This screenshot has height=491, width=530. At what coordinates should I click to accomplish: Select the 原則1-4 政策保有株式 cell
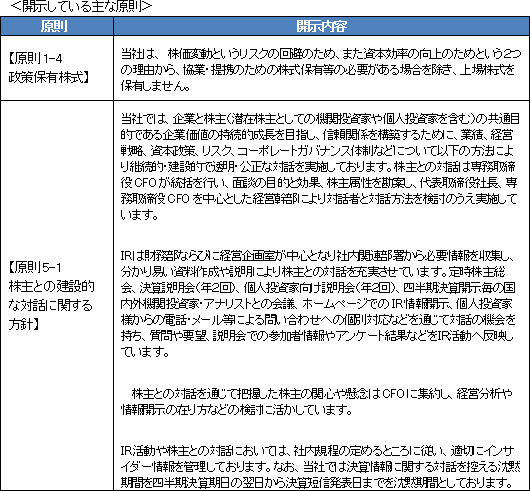(x=57, y=68)
